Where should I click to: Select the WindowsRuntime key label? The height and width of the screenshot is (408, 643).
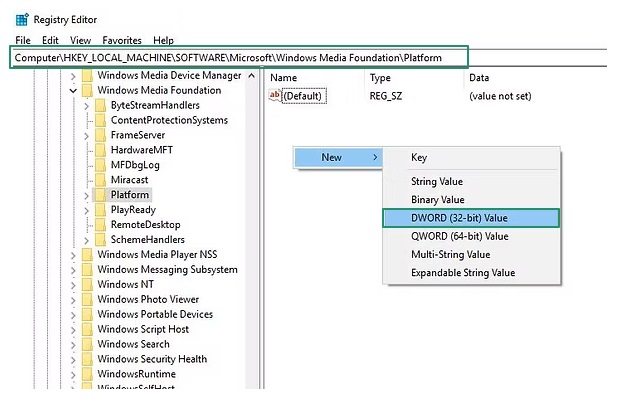click(137, 374)
